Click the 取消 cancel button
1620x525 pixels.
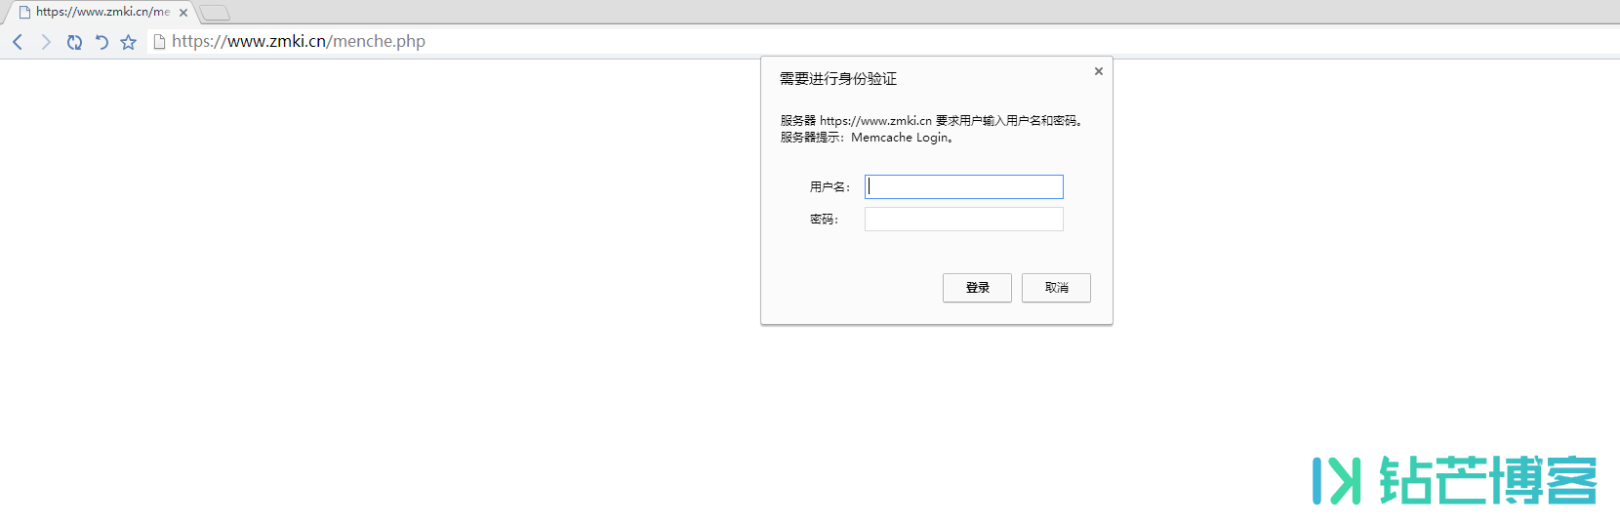click(1056, 288)
